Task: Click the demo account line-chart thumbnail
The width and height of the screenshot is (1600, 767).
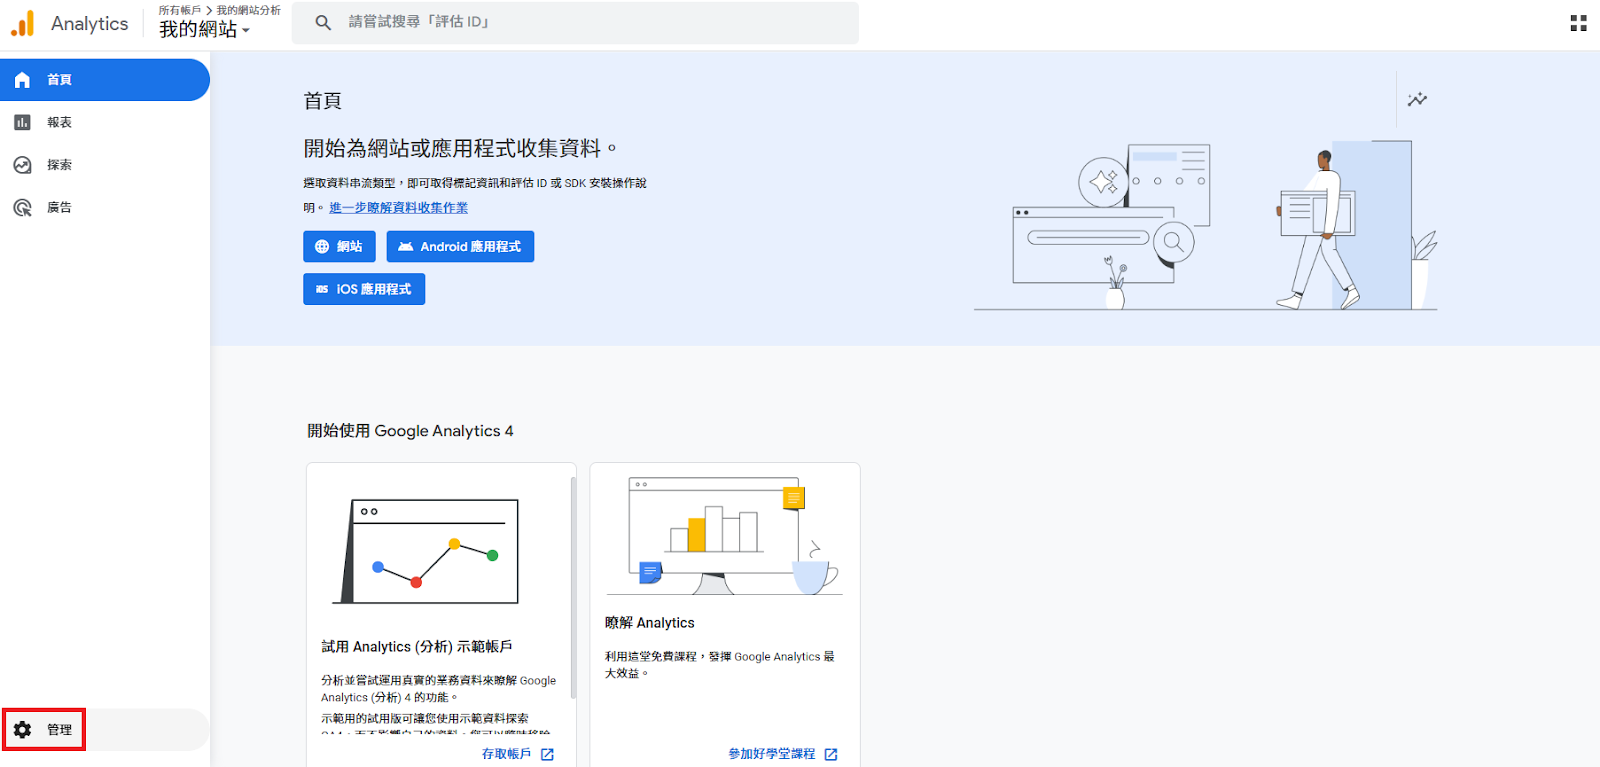Action: tap(426, 551)
